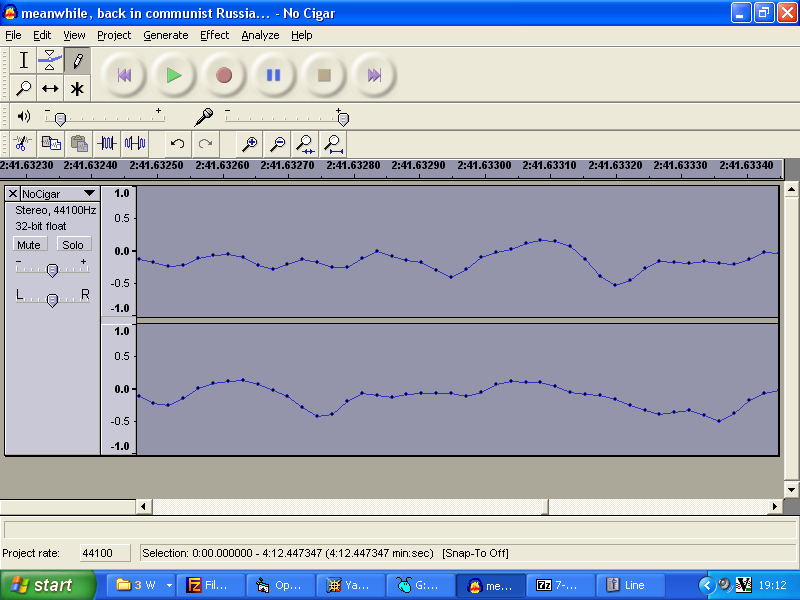Solo the NoCigar track
This screenshot has height=600, width=800.
[x=73, y=245]
